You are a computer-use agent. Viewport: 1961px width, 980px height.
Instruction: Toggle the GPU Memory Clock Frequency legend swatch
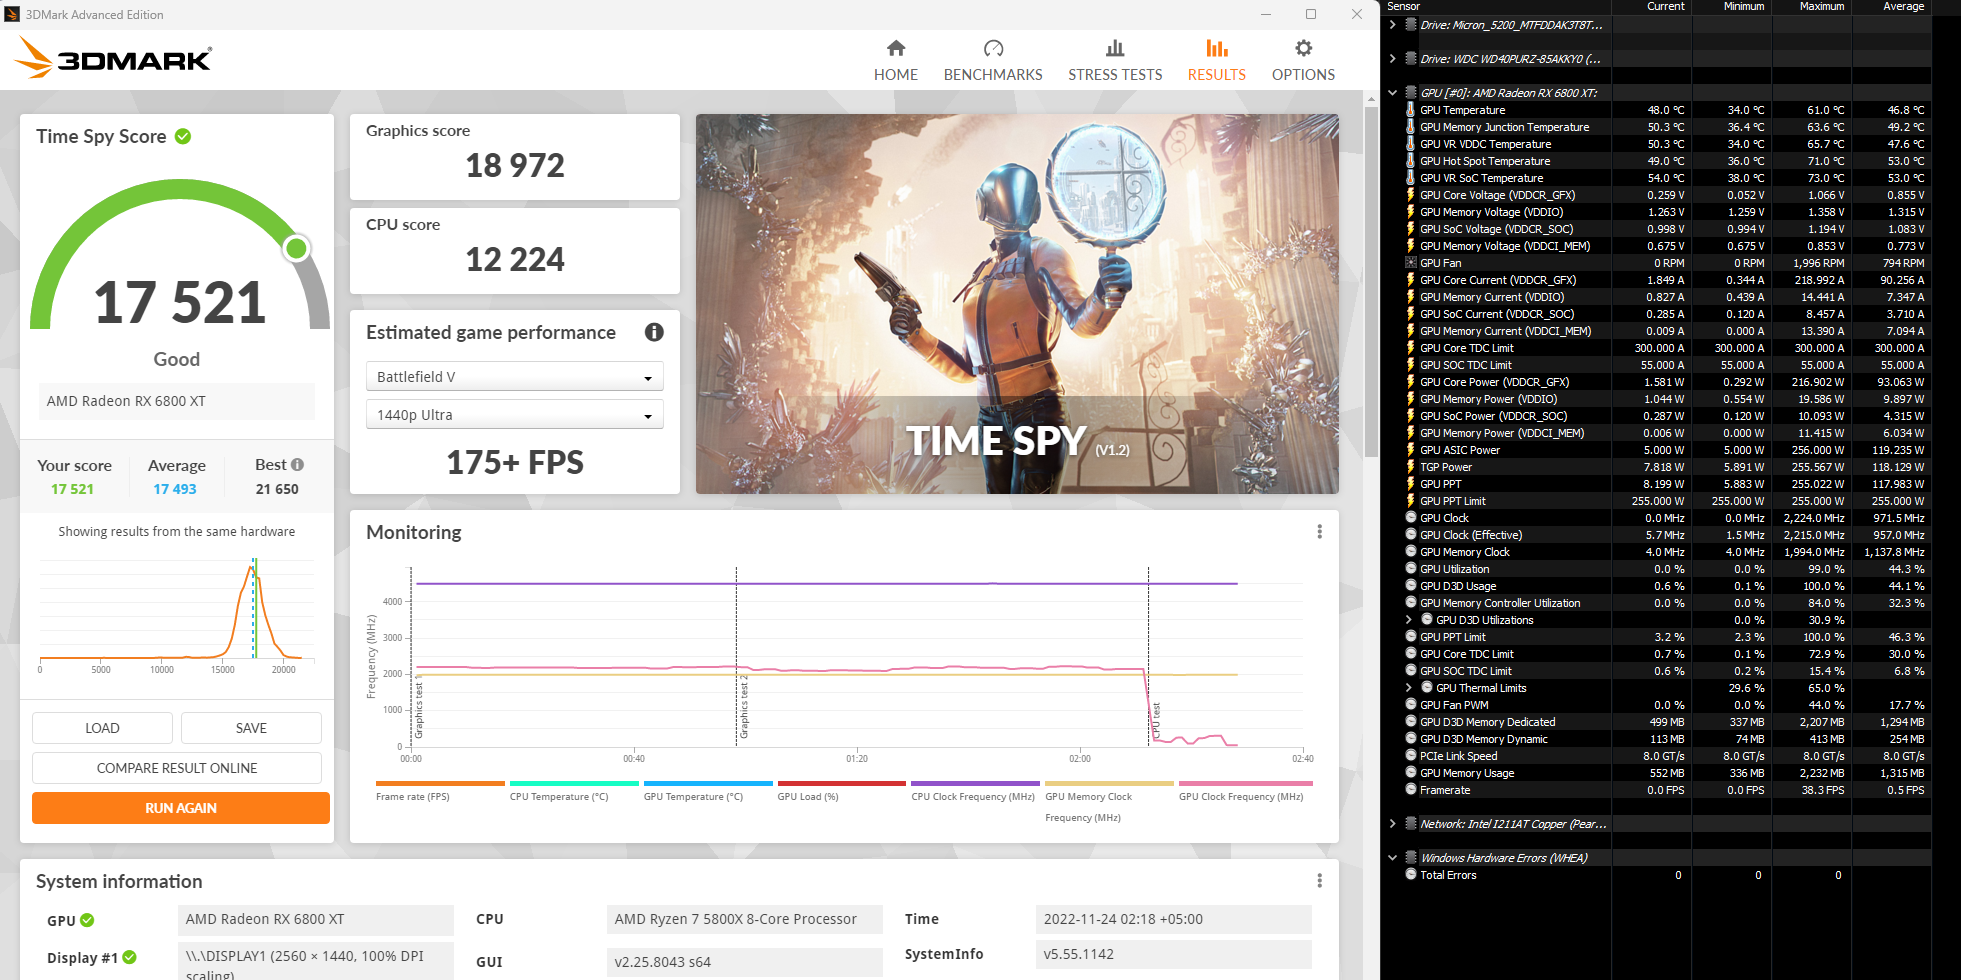(x=1109, y=784)
